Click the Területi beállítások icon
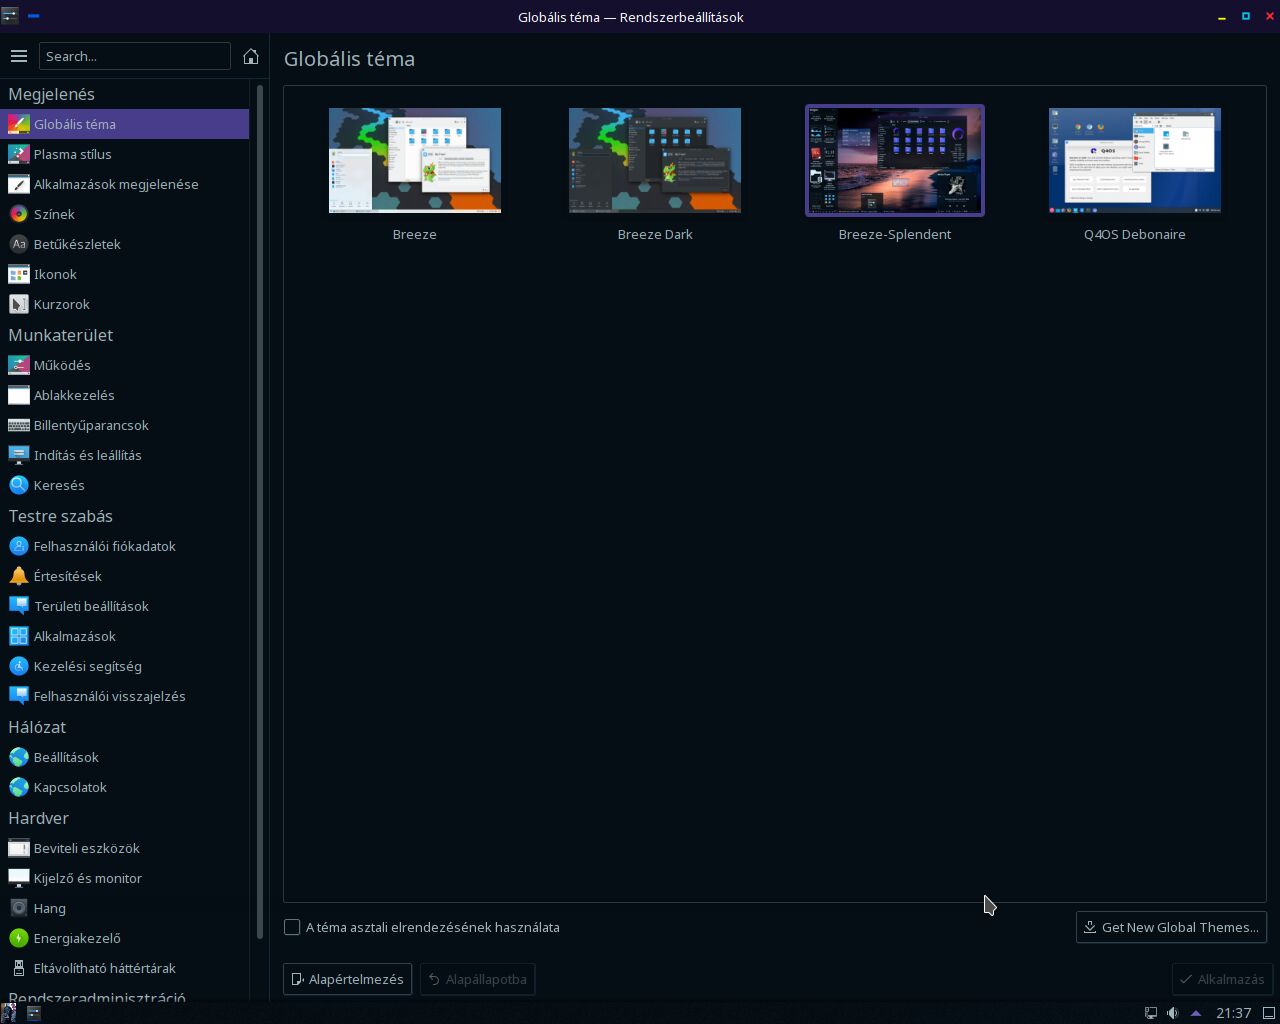Screen dimensions: 1280x1024 tap(18, 606)
